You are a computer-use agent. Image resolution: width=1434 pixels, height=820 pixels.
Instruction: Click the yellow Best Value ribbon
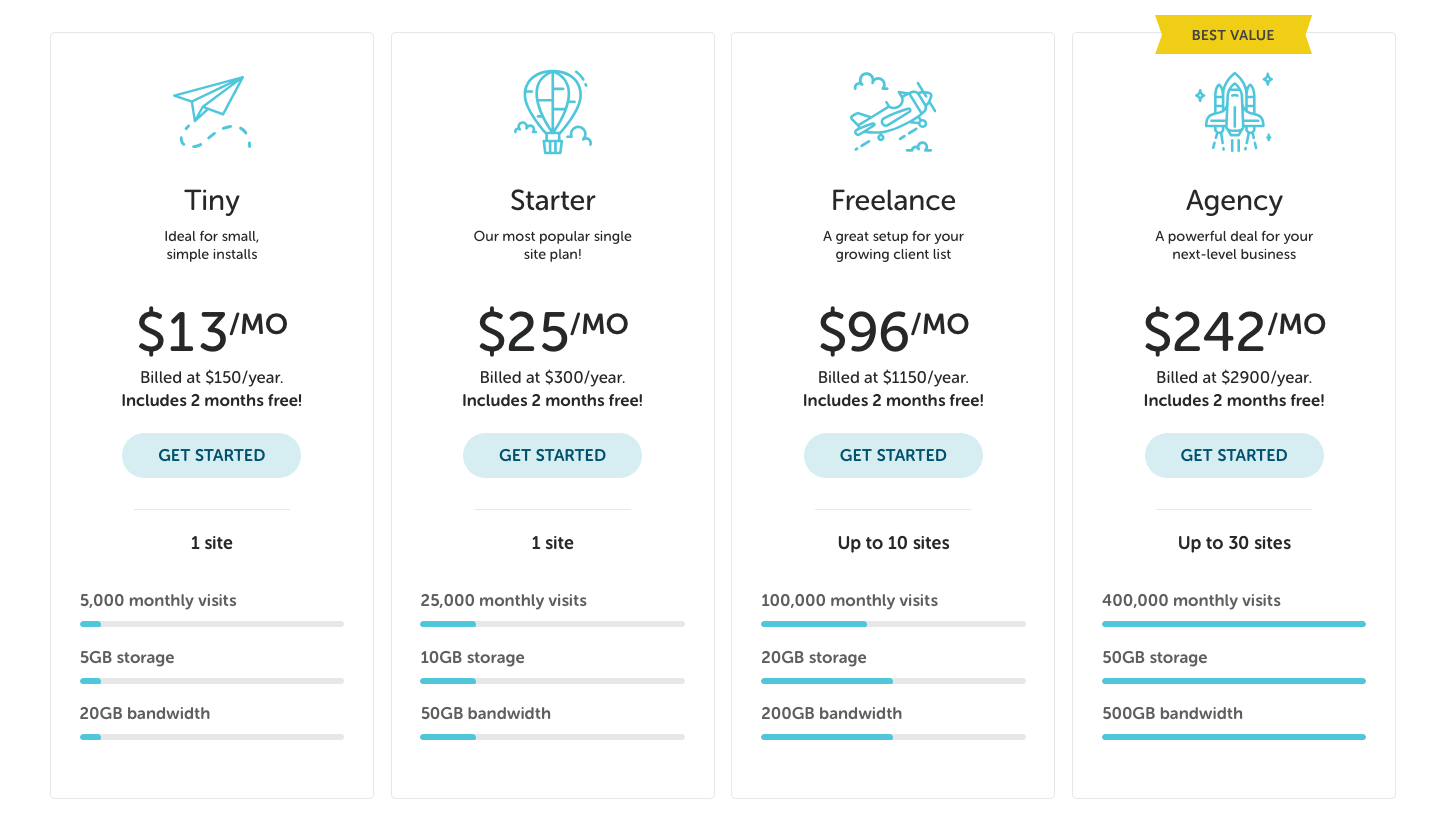[1233, 35]
